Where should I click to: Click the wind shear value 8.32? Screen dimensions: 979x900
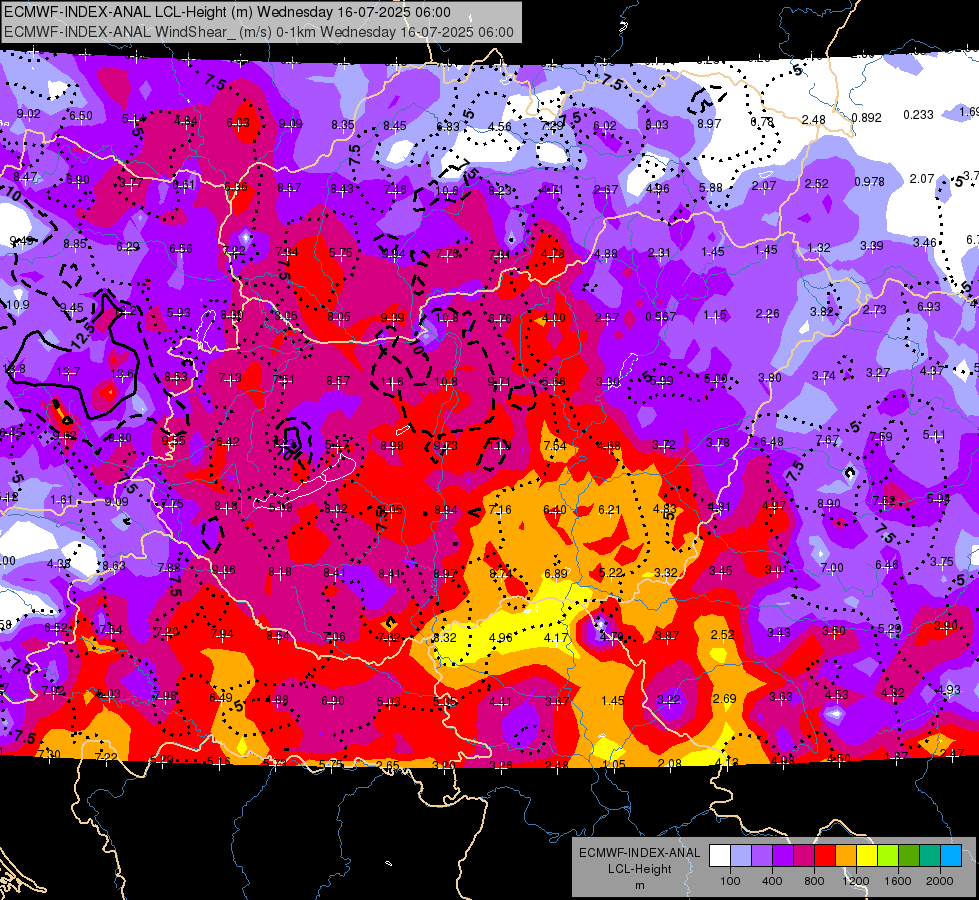click(x=444, y=638)
